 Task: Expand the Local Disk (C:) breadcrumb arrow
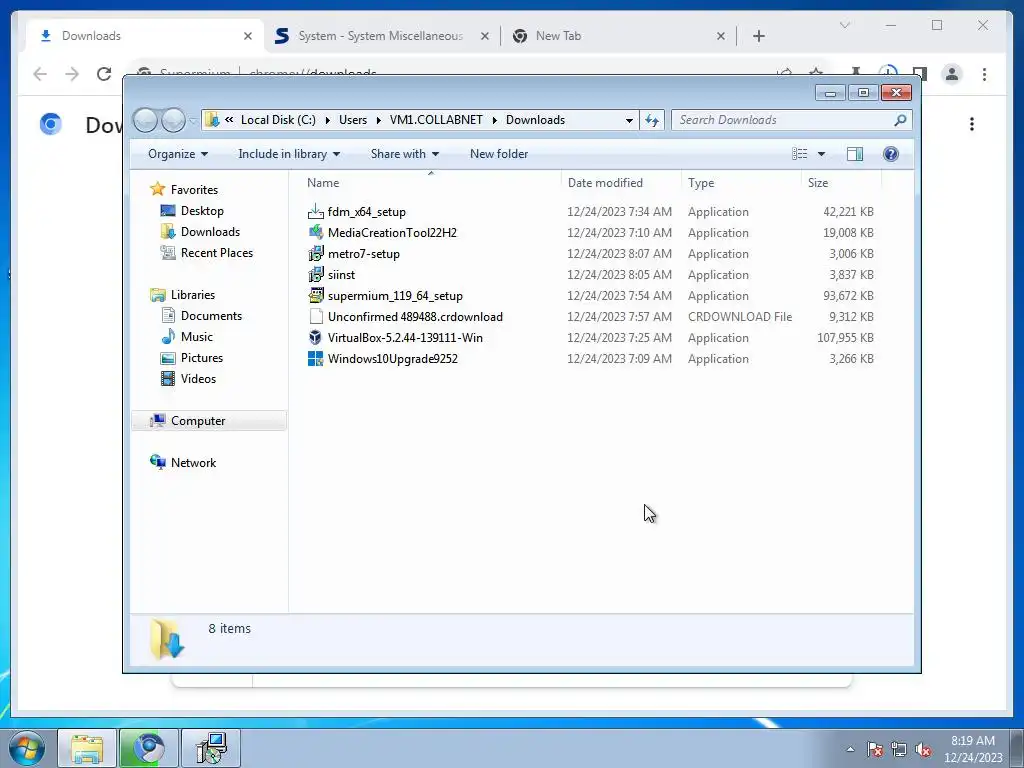pyautogui.click(x=327, y=120)
